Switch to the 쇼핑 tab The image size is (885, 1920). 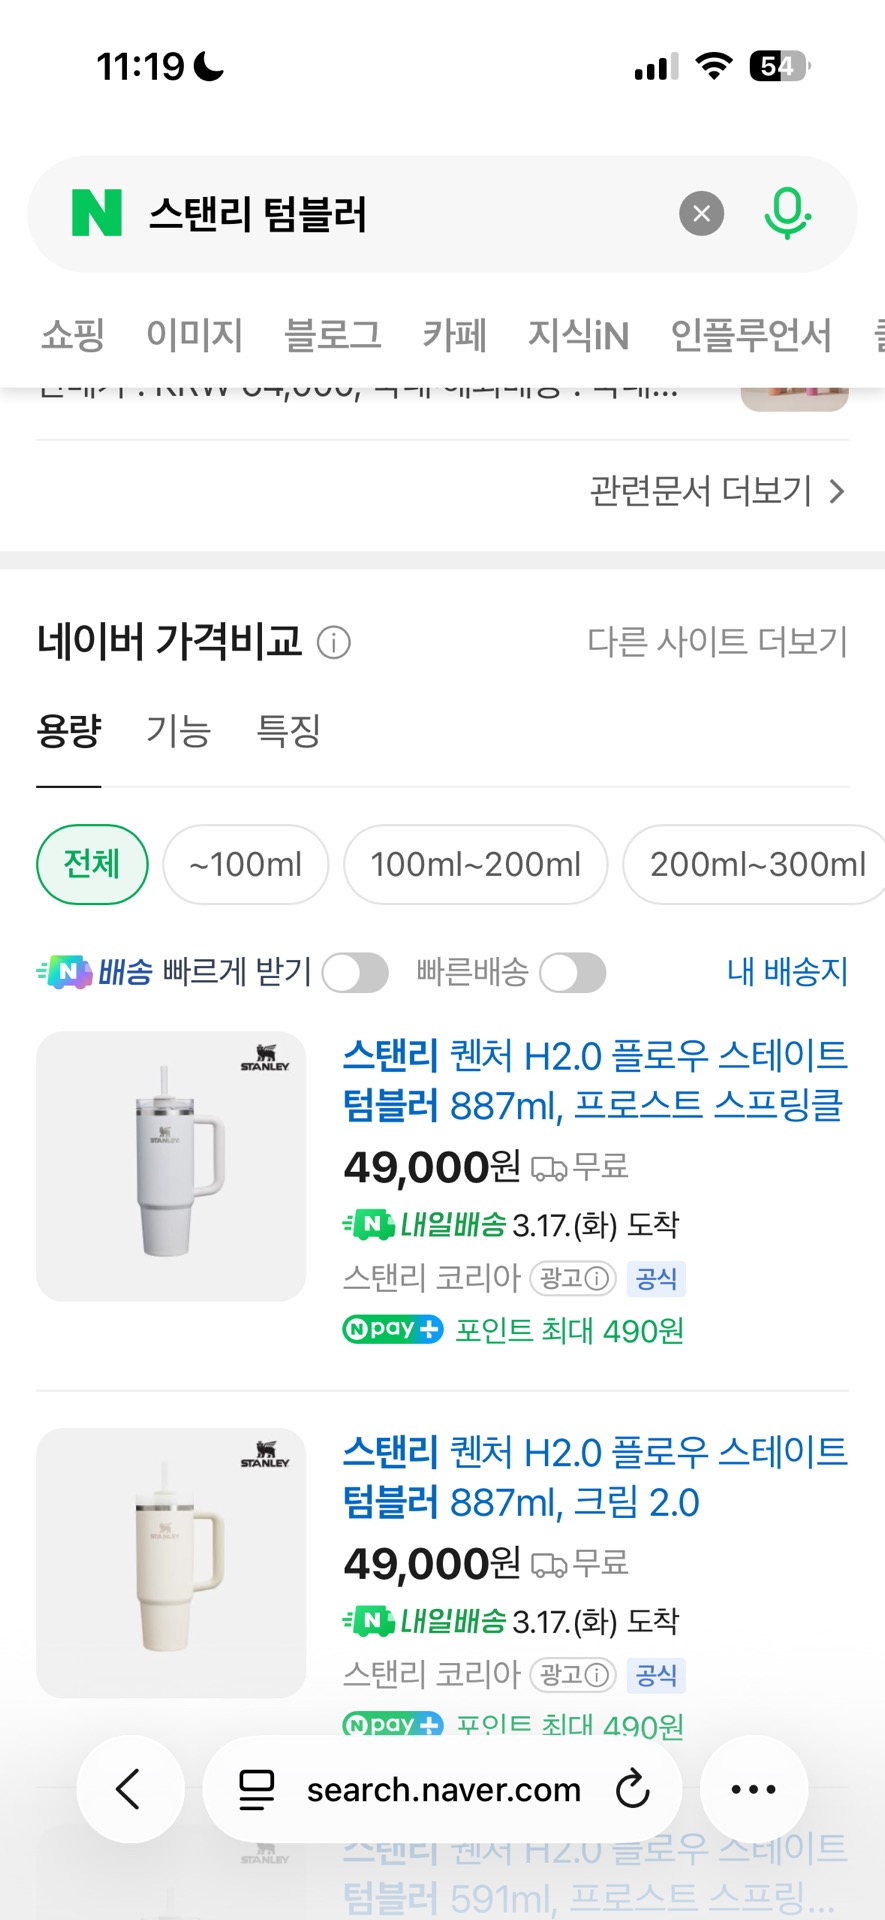tap(72, 335)
